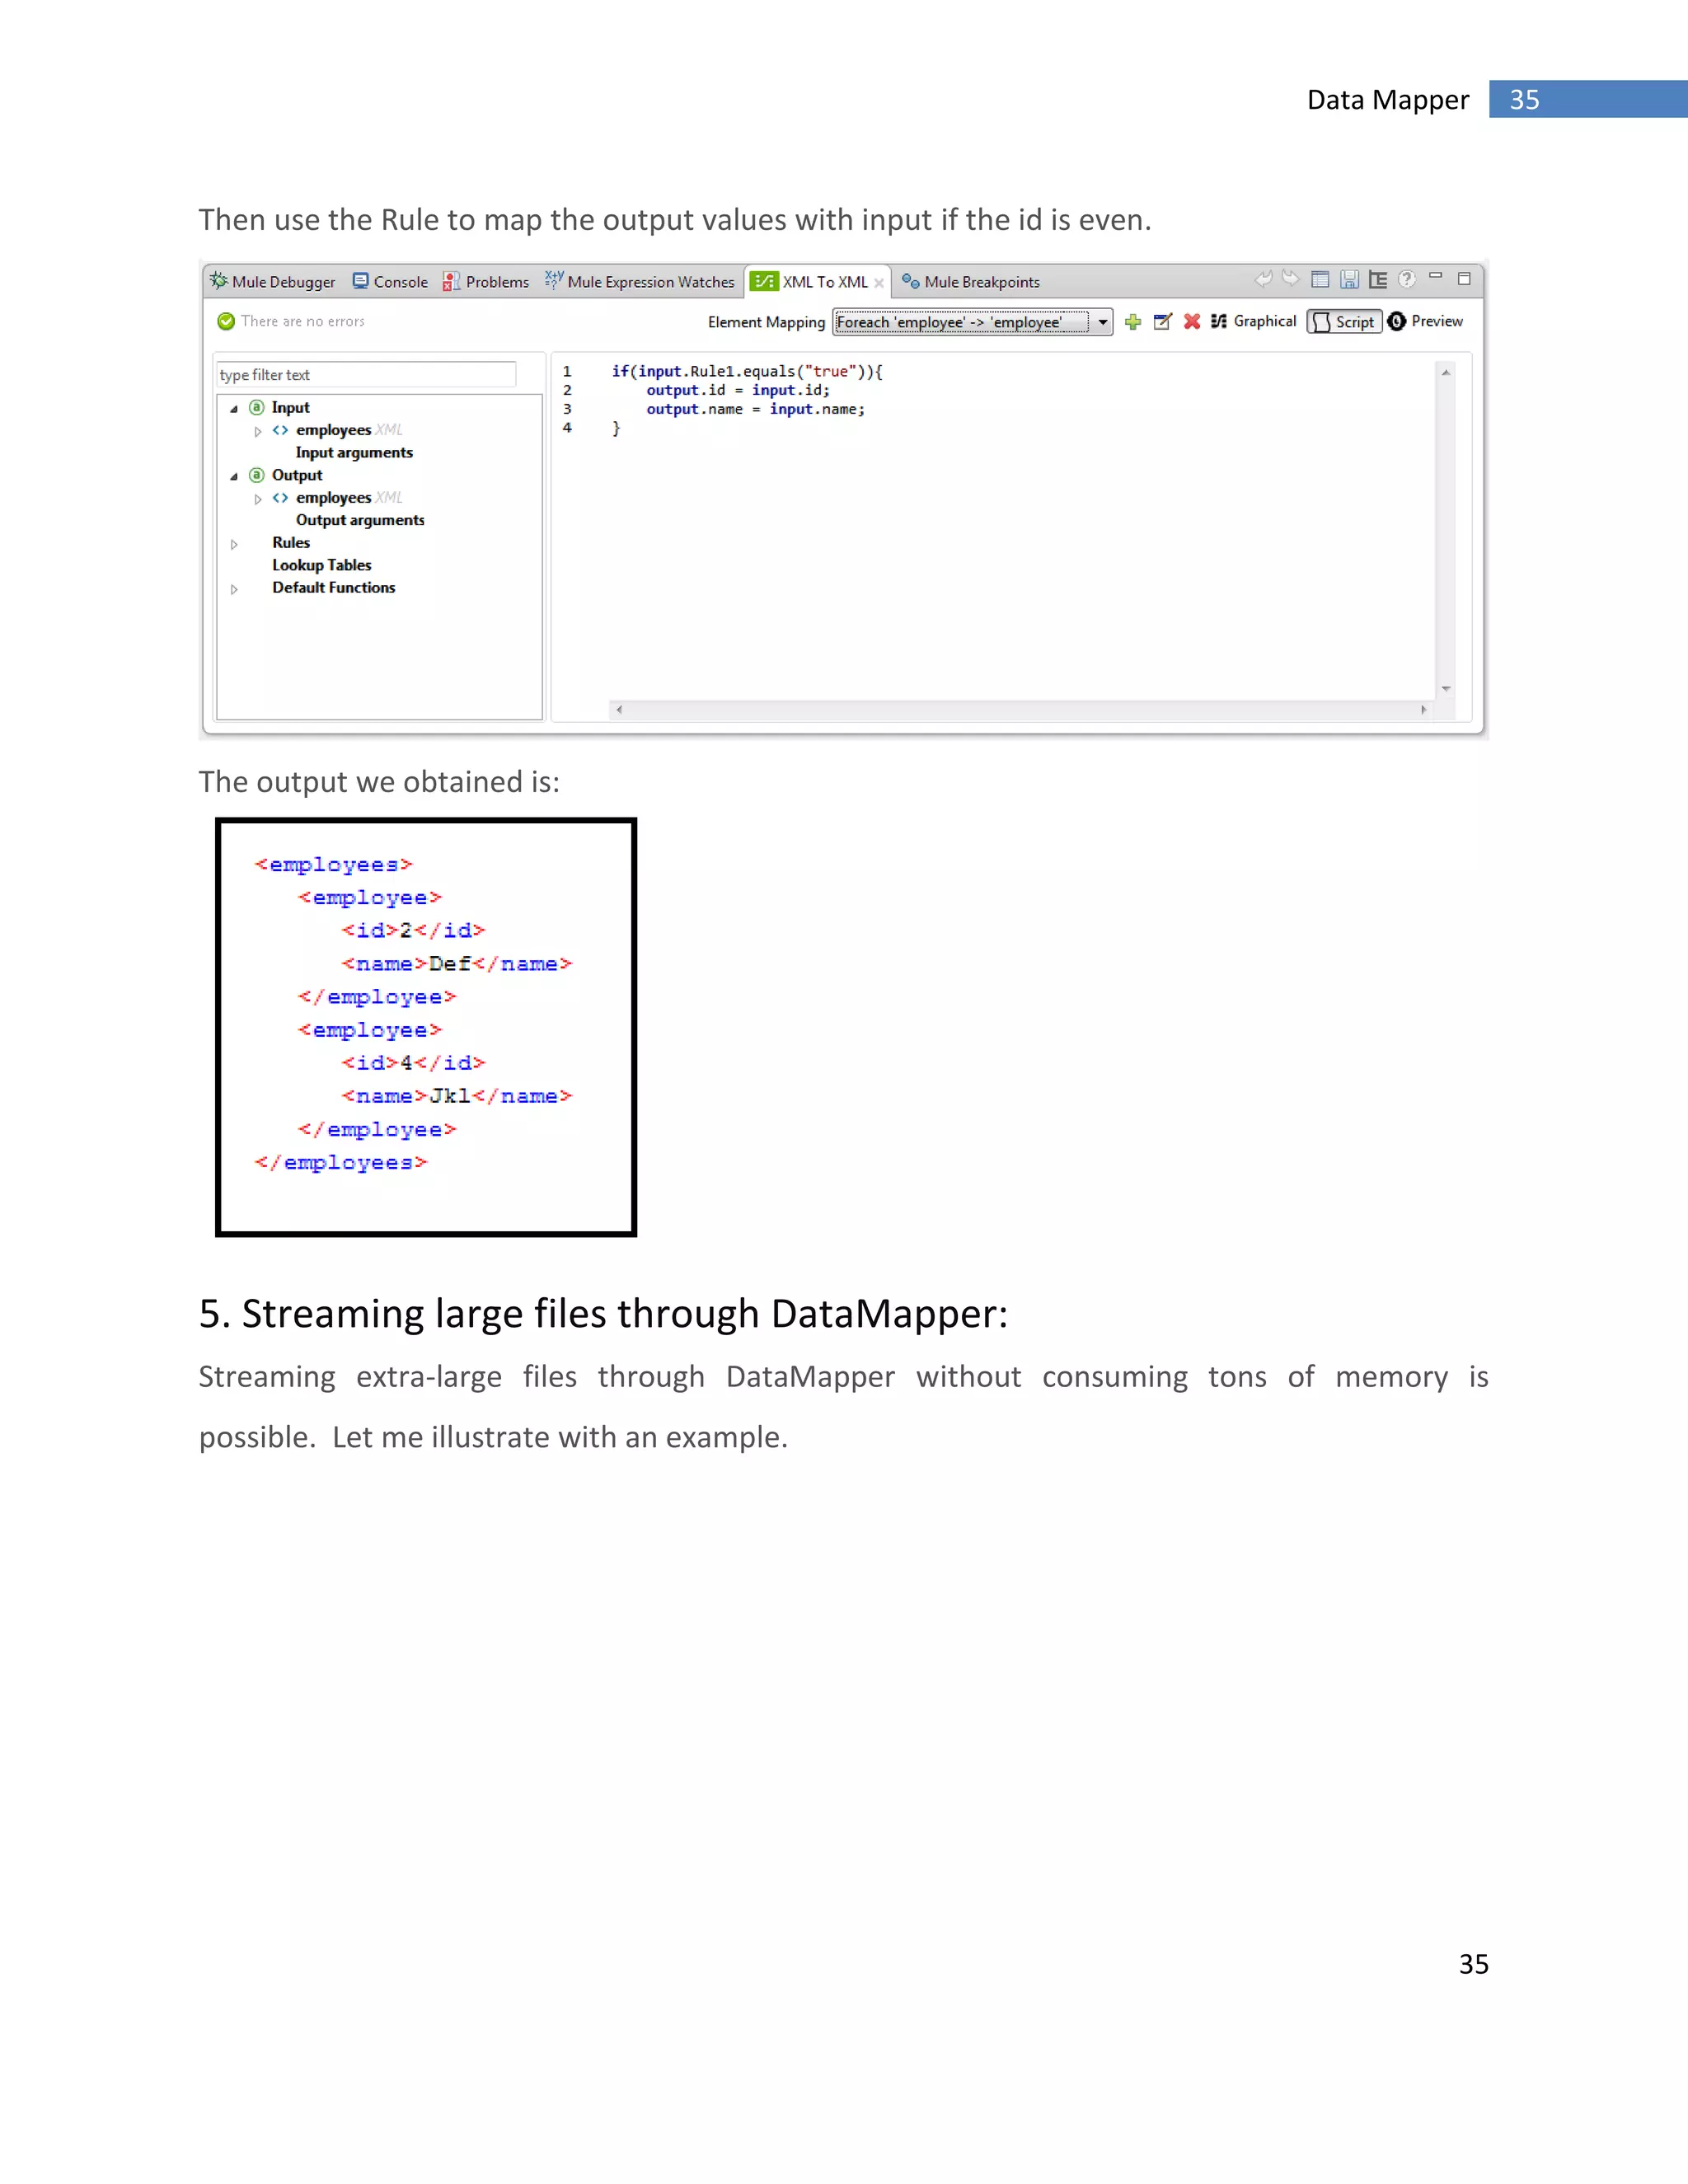Click the save floppy disk icon

coord(1349,280)
